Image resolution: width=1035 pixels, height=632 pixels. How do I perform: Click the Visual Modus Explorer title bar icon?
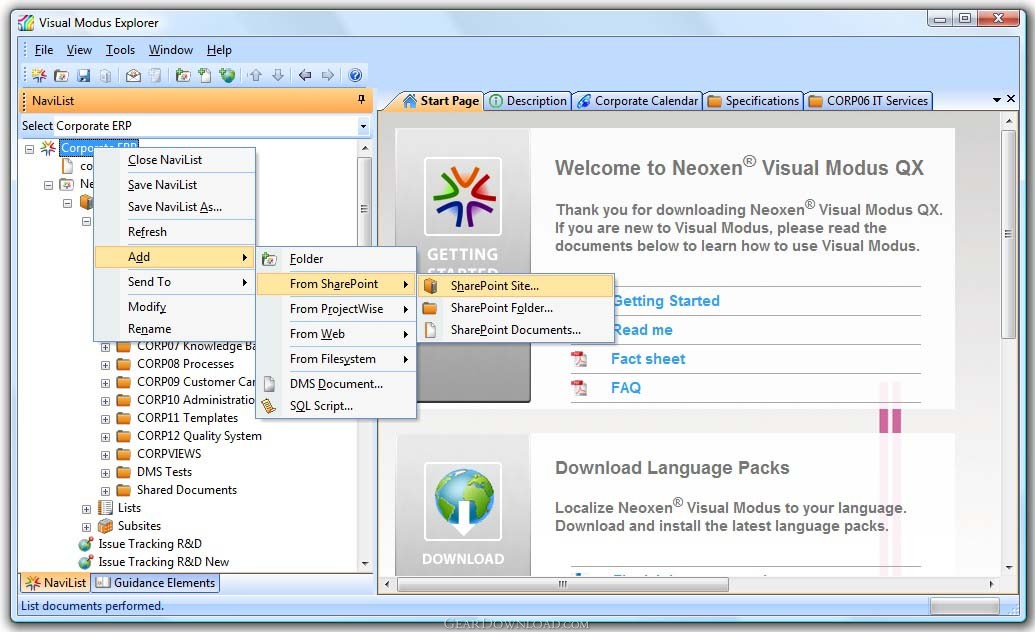coord(26,22)
